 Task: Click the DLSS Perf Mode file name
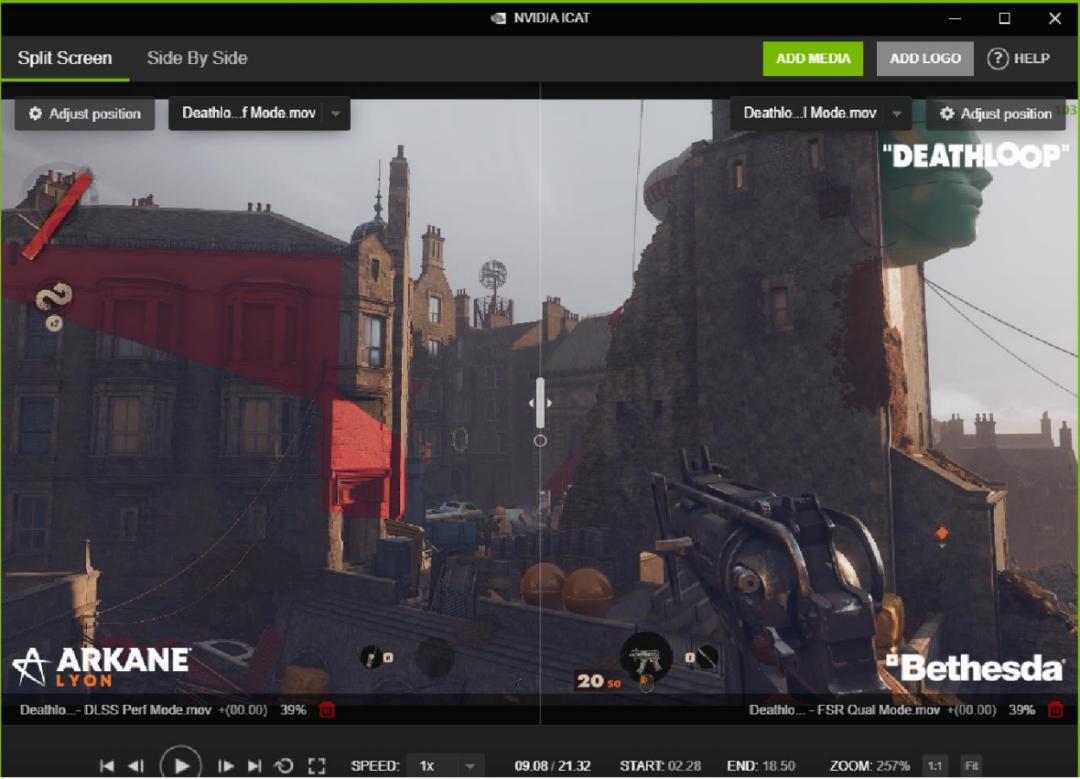click(115, 710)
